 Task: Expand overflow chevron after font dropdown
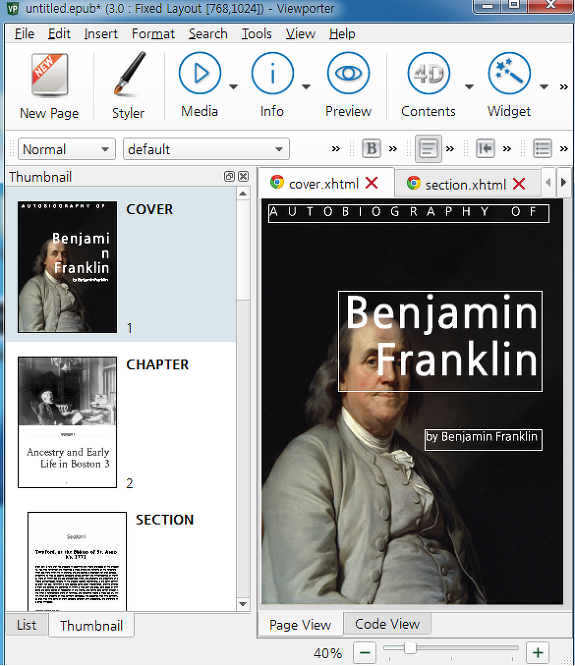tap(336, 149)
